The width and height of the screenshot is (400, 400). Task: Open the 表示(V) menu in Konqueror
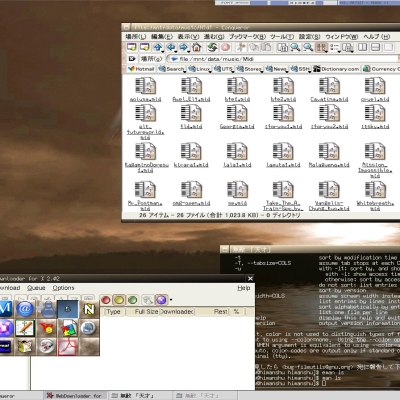188,36
